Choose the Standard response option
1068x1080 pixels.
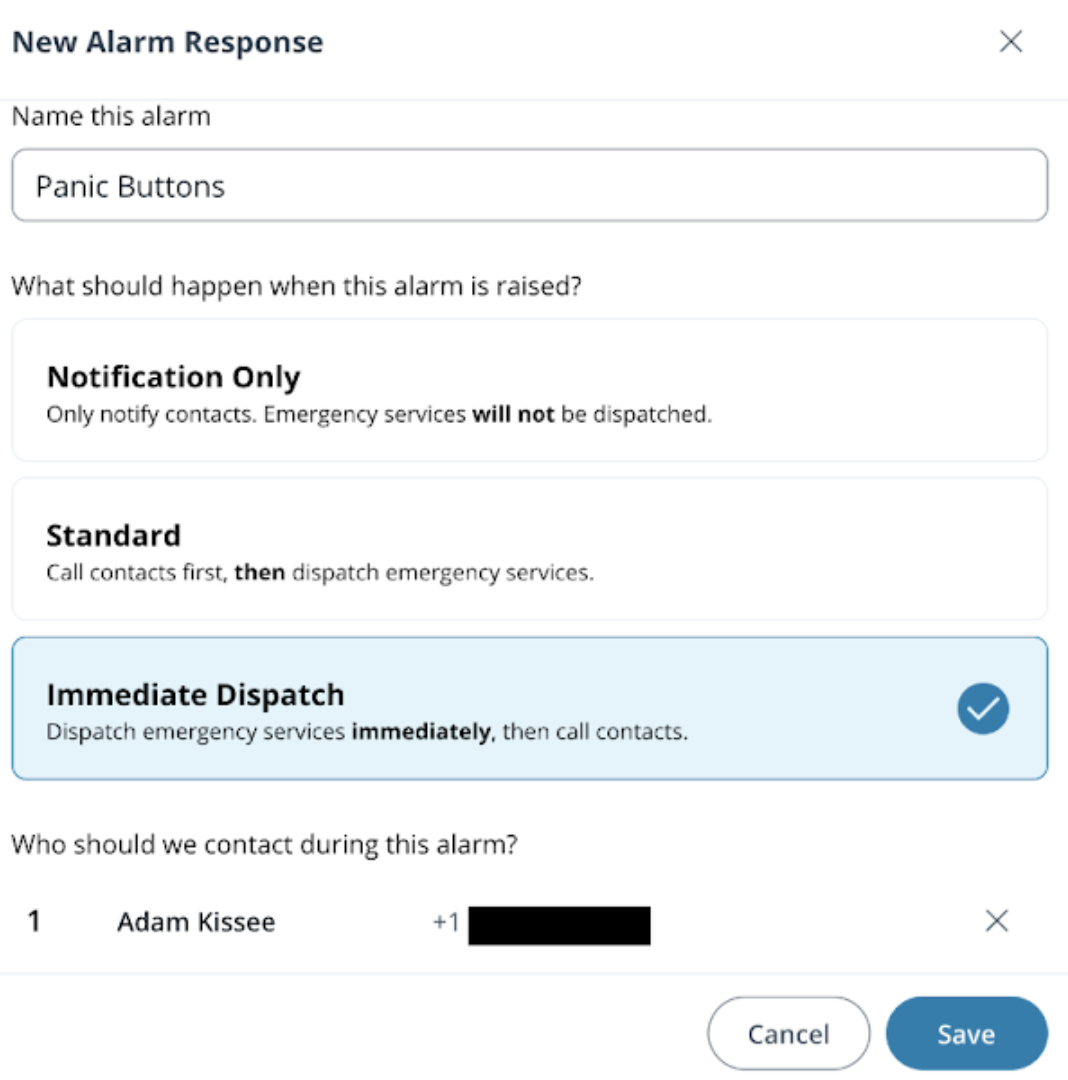(529, 548)
